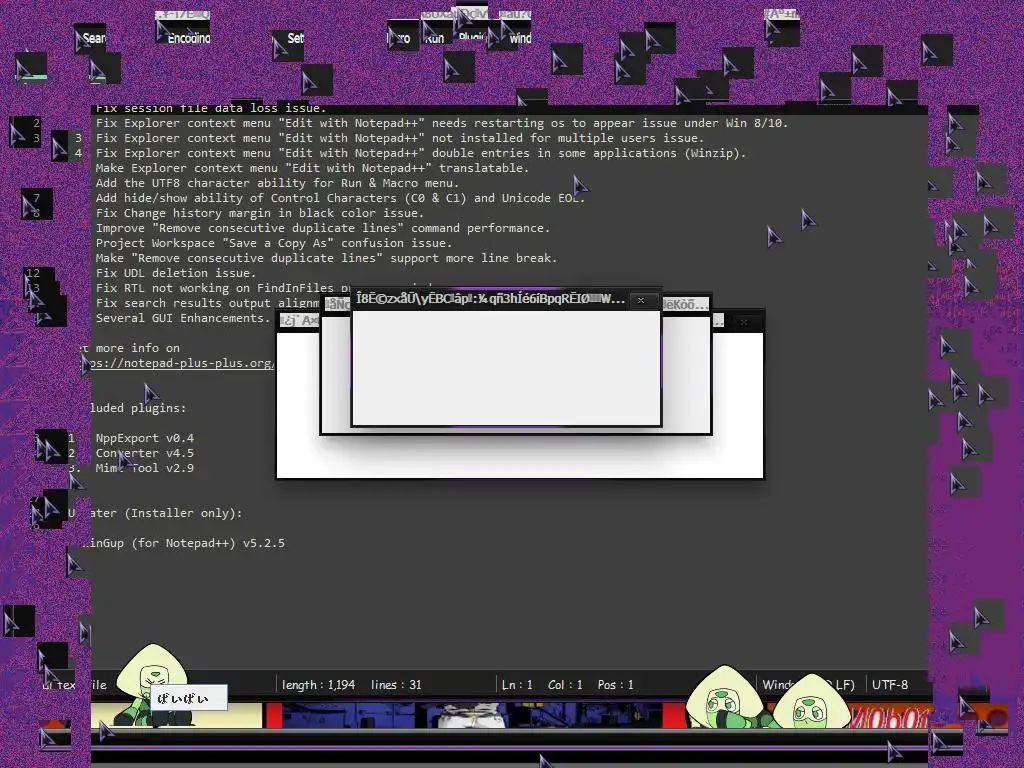Click the Japanese ぱいぱい tooltip label

click(x=189, y=698)
